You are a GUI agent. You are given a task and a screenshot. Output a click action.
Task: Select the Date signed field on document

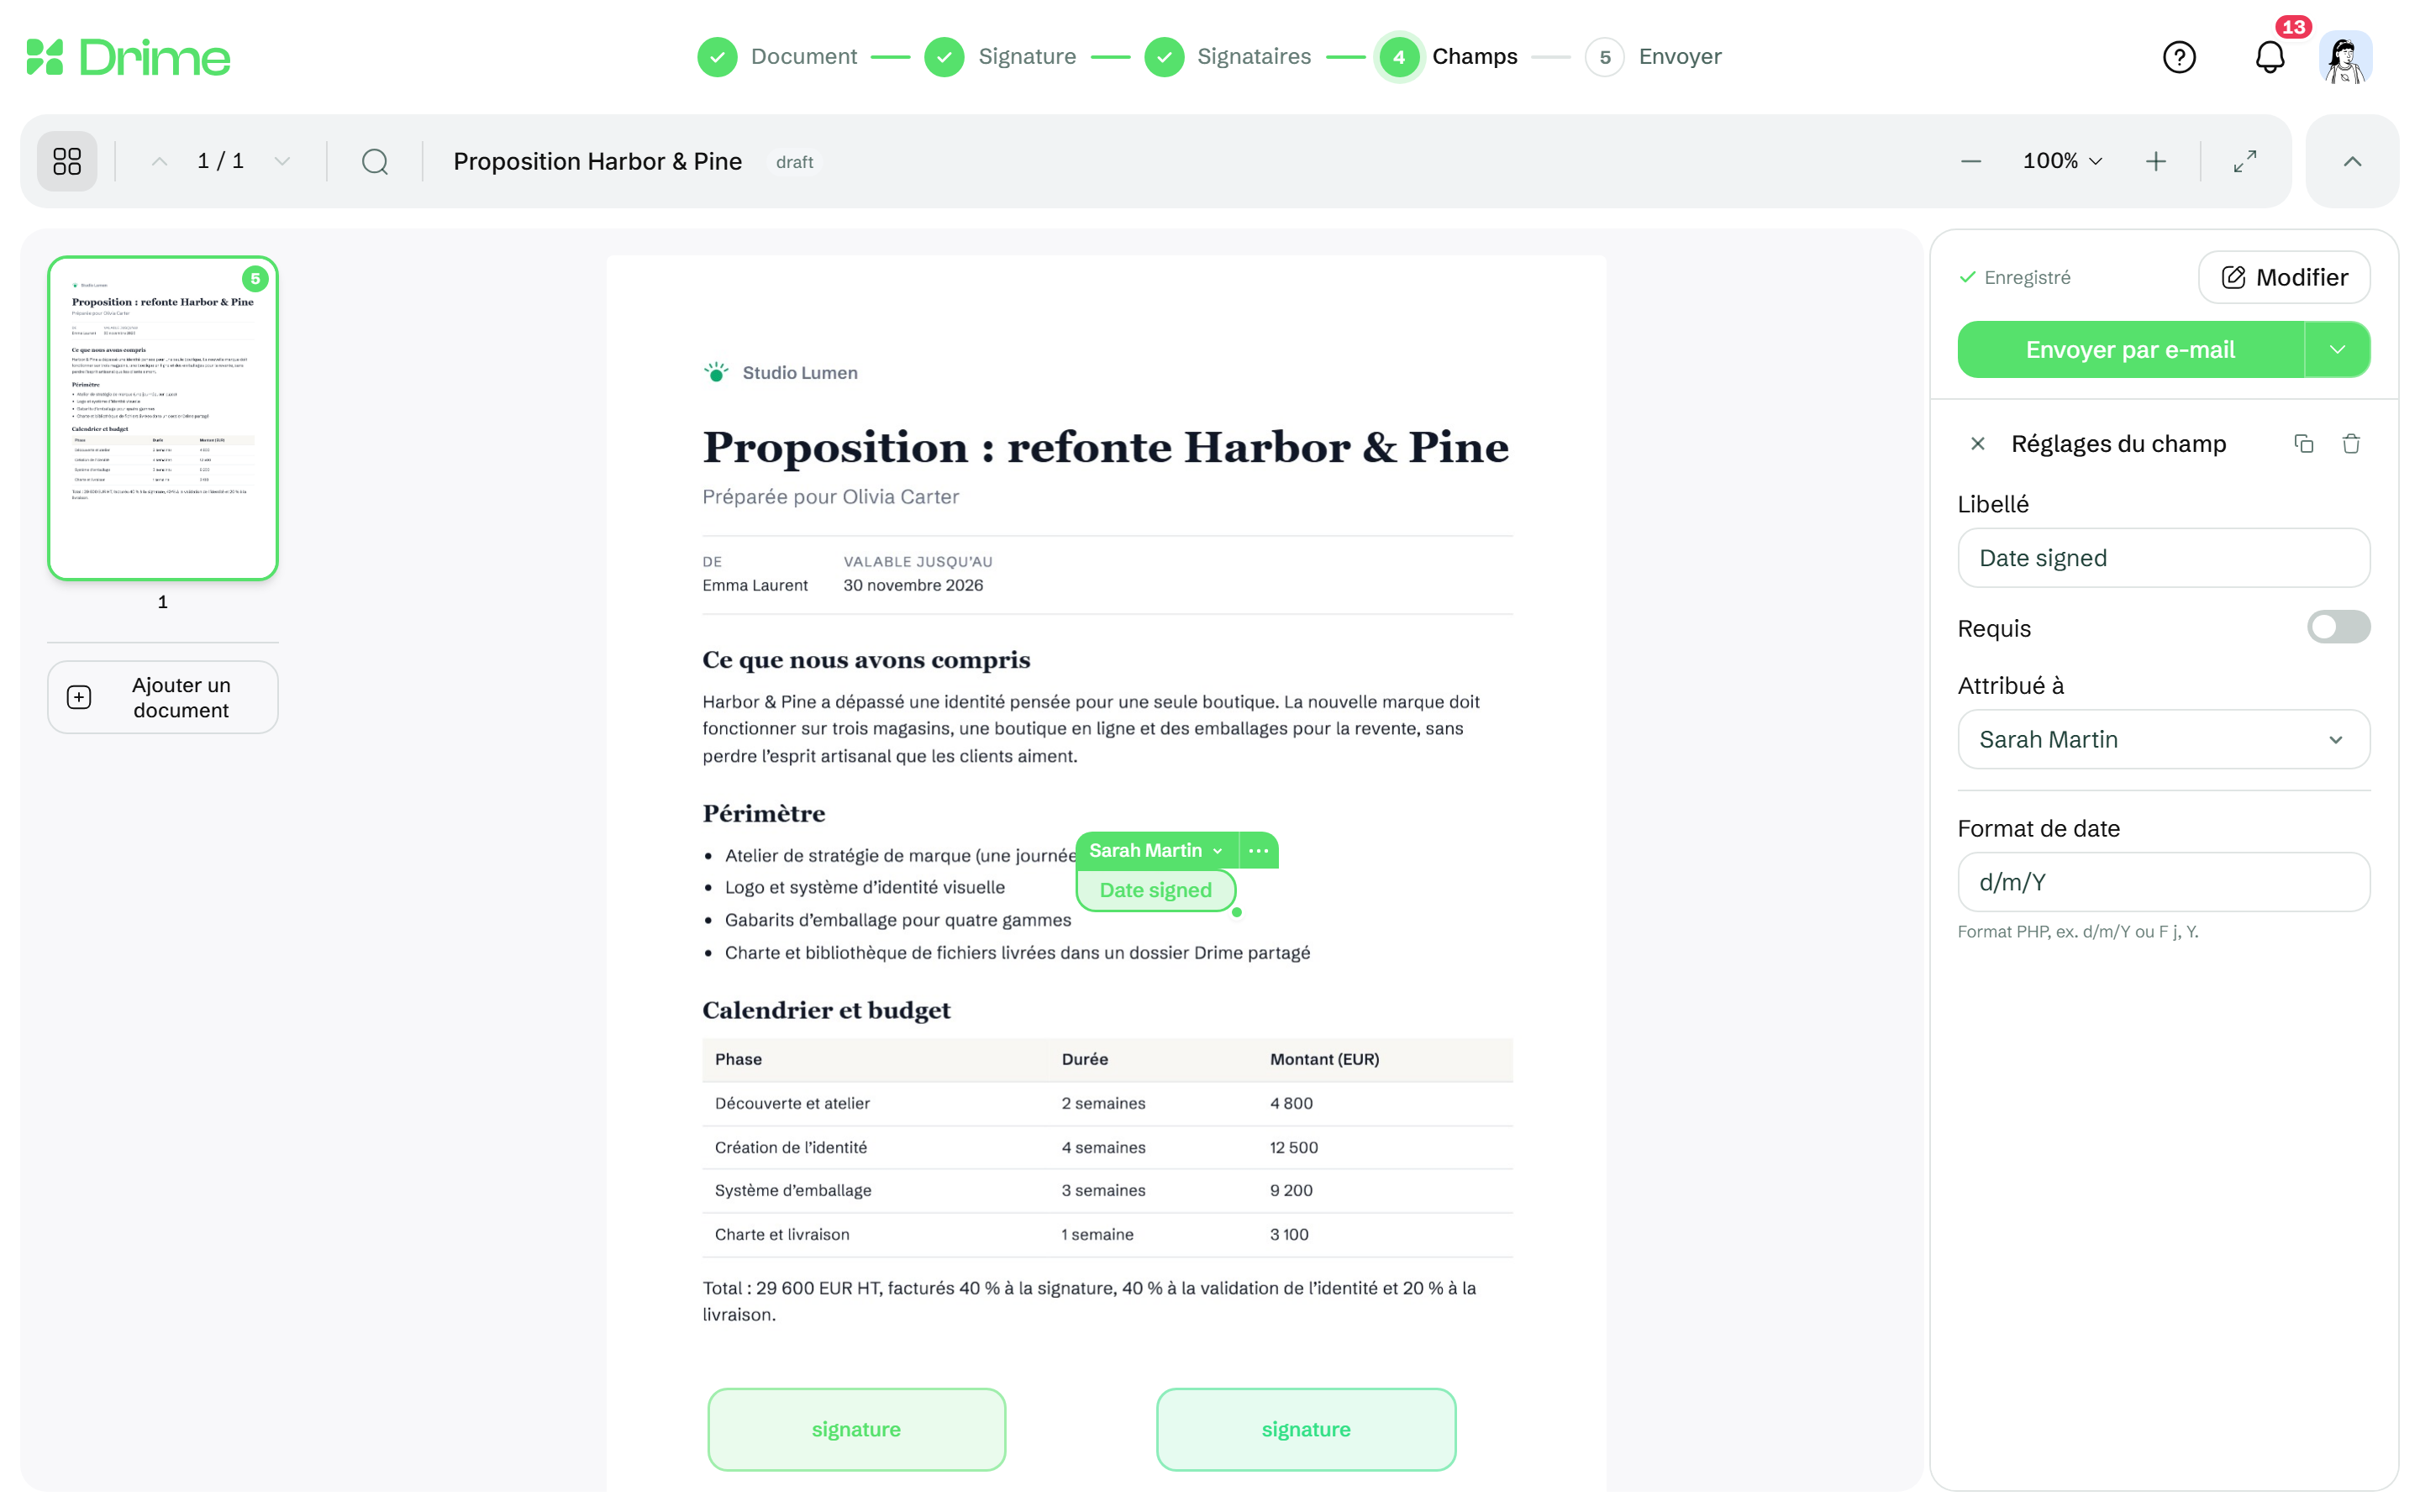tap(1156, 890)
